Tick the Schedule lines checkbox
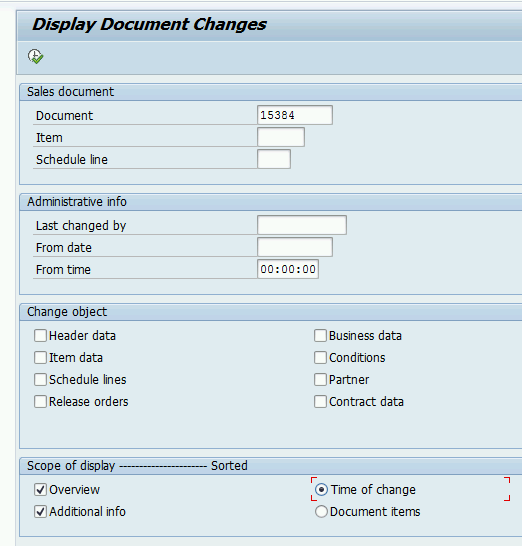Screen dimensions: 522x546 click(40, 380)
